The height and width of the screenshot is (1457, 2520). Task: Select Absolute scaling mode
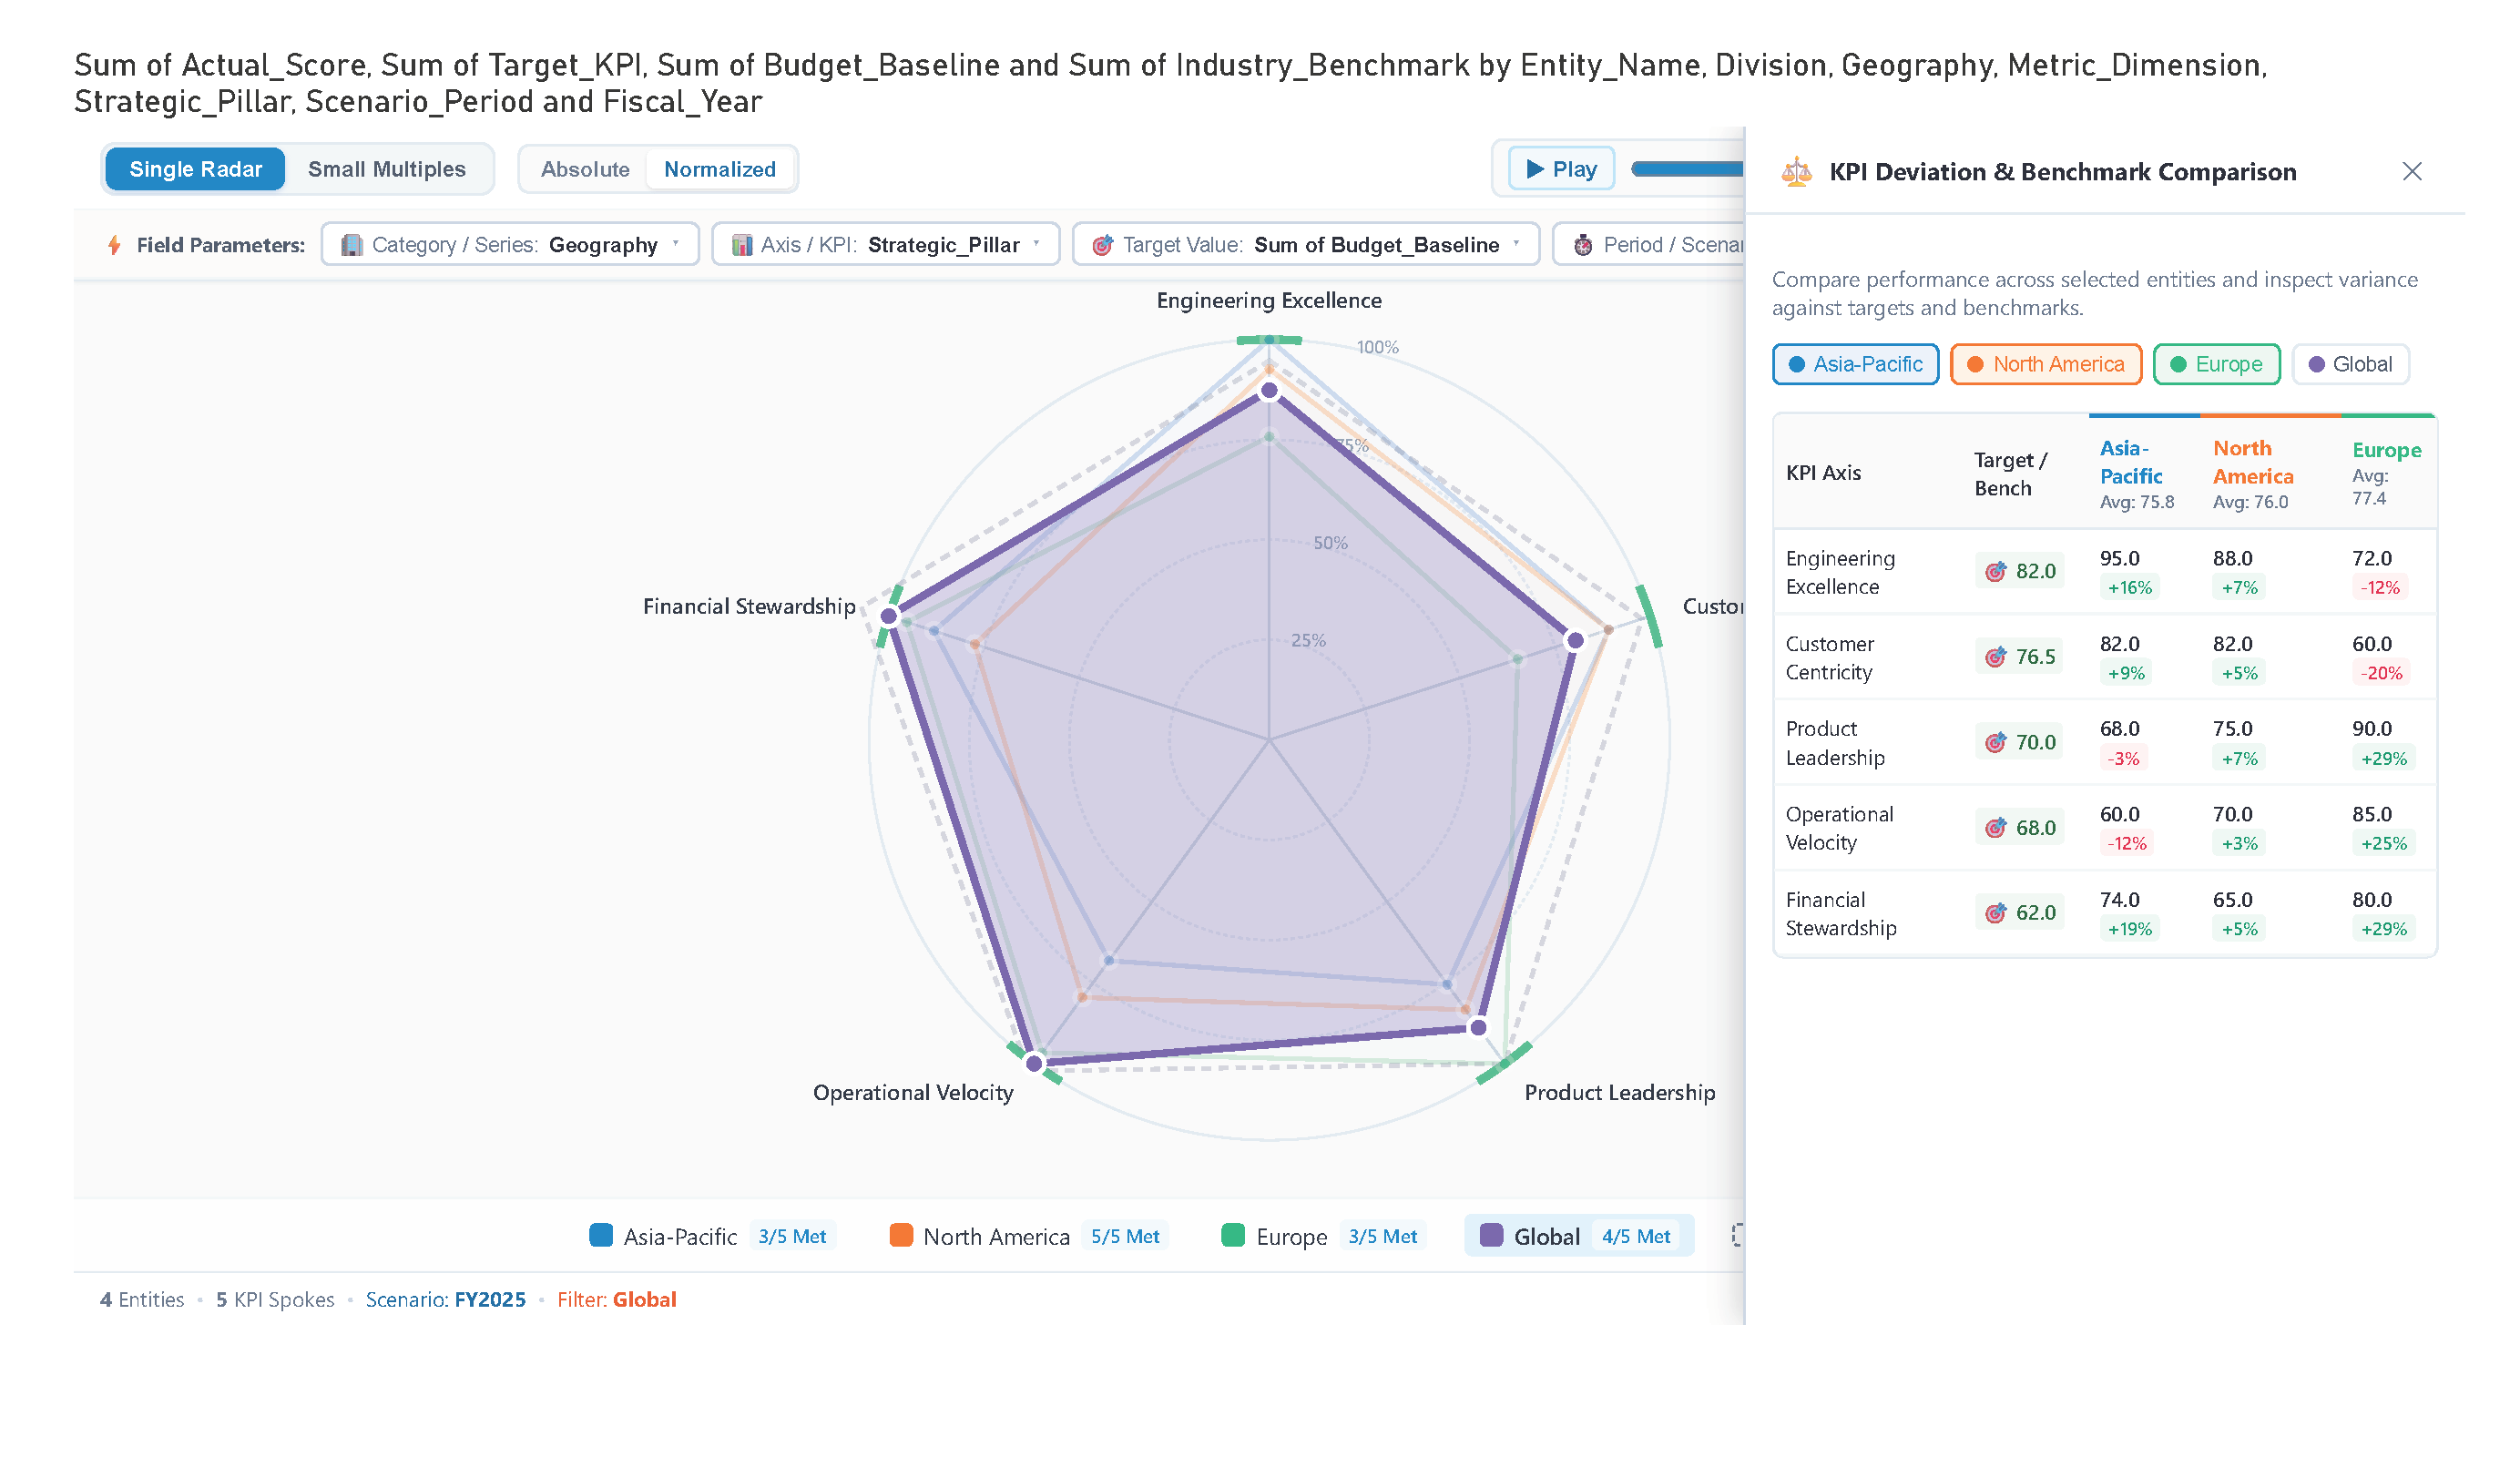[585, 169]
